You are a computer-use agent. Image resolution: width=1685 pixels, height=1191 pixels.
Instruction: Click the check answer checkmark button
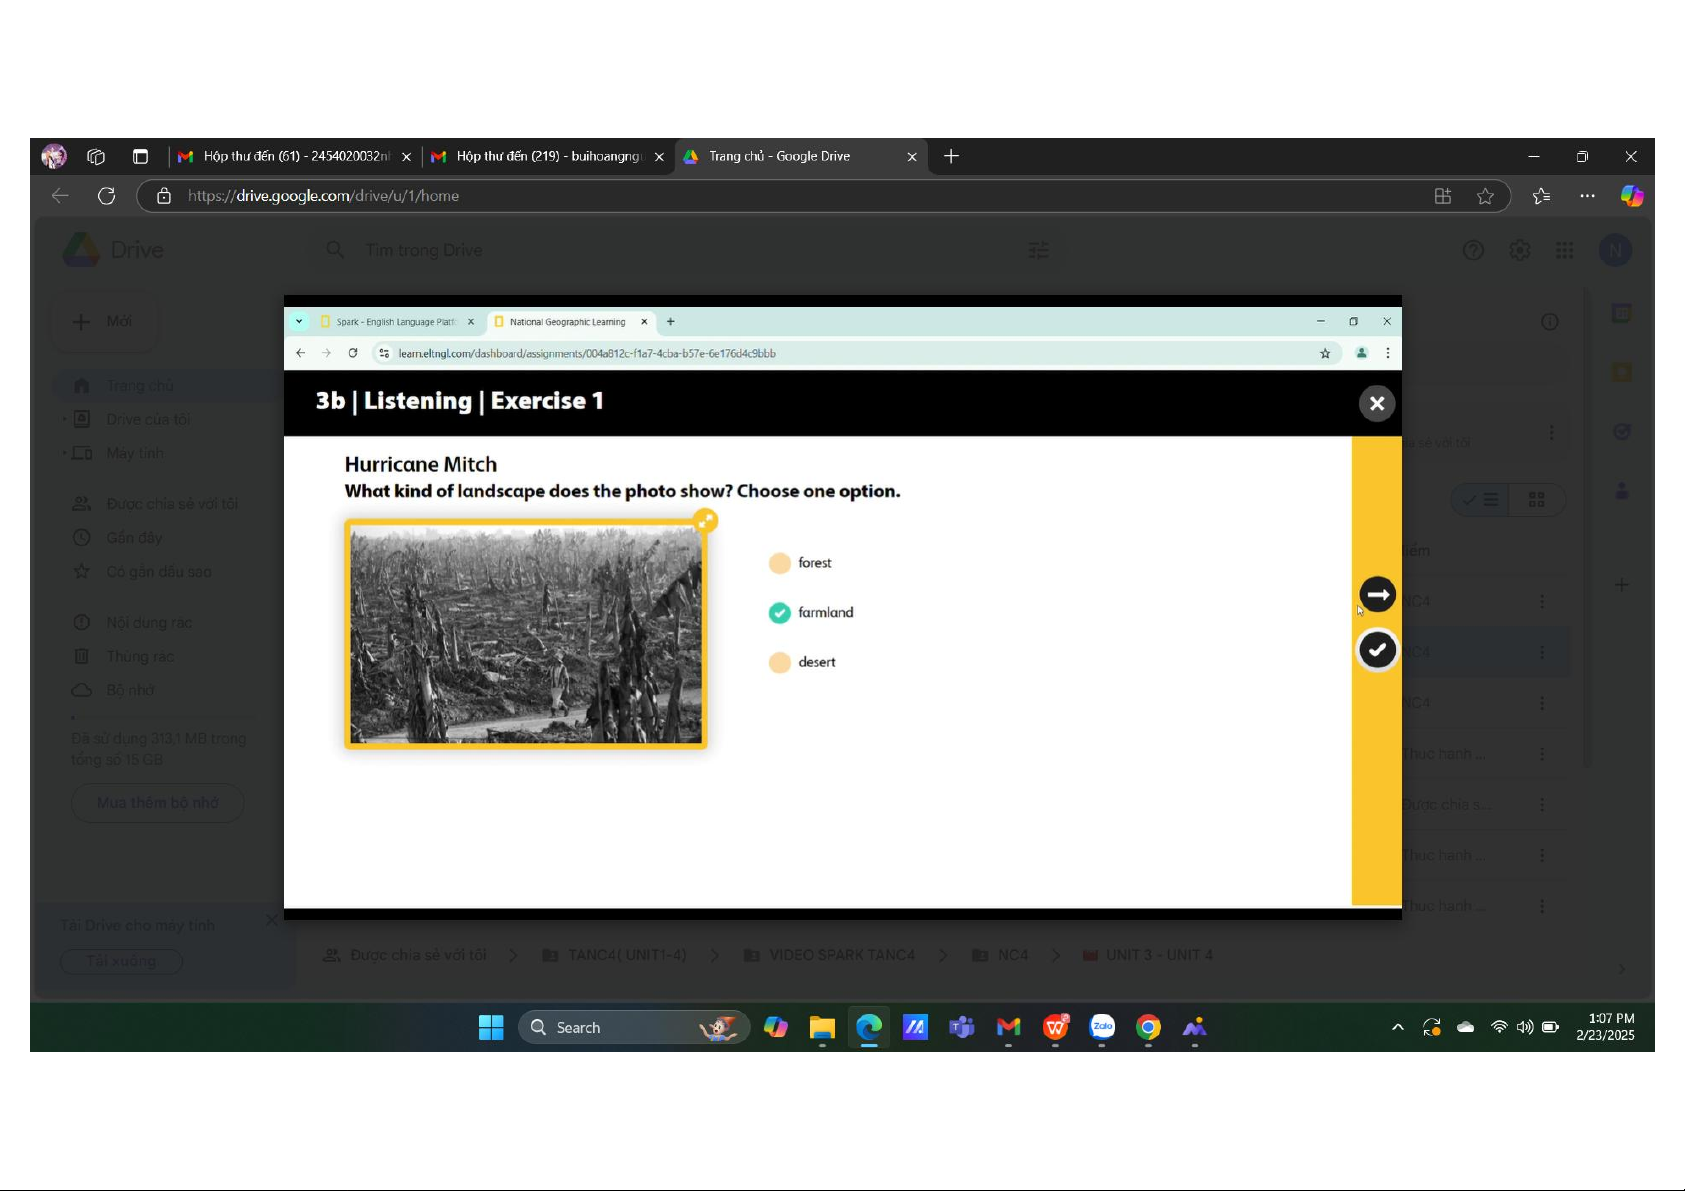tap(1377, 650)
